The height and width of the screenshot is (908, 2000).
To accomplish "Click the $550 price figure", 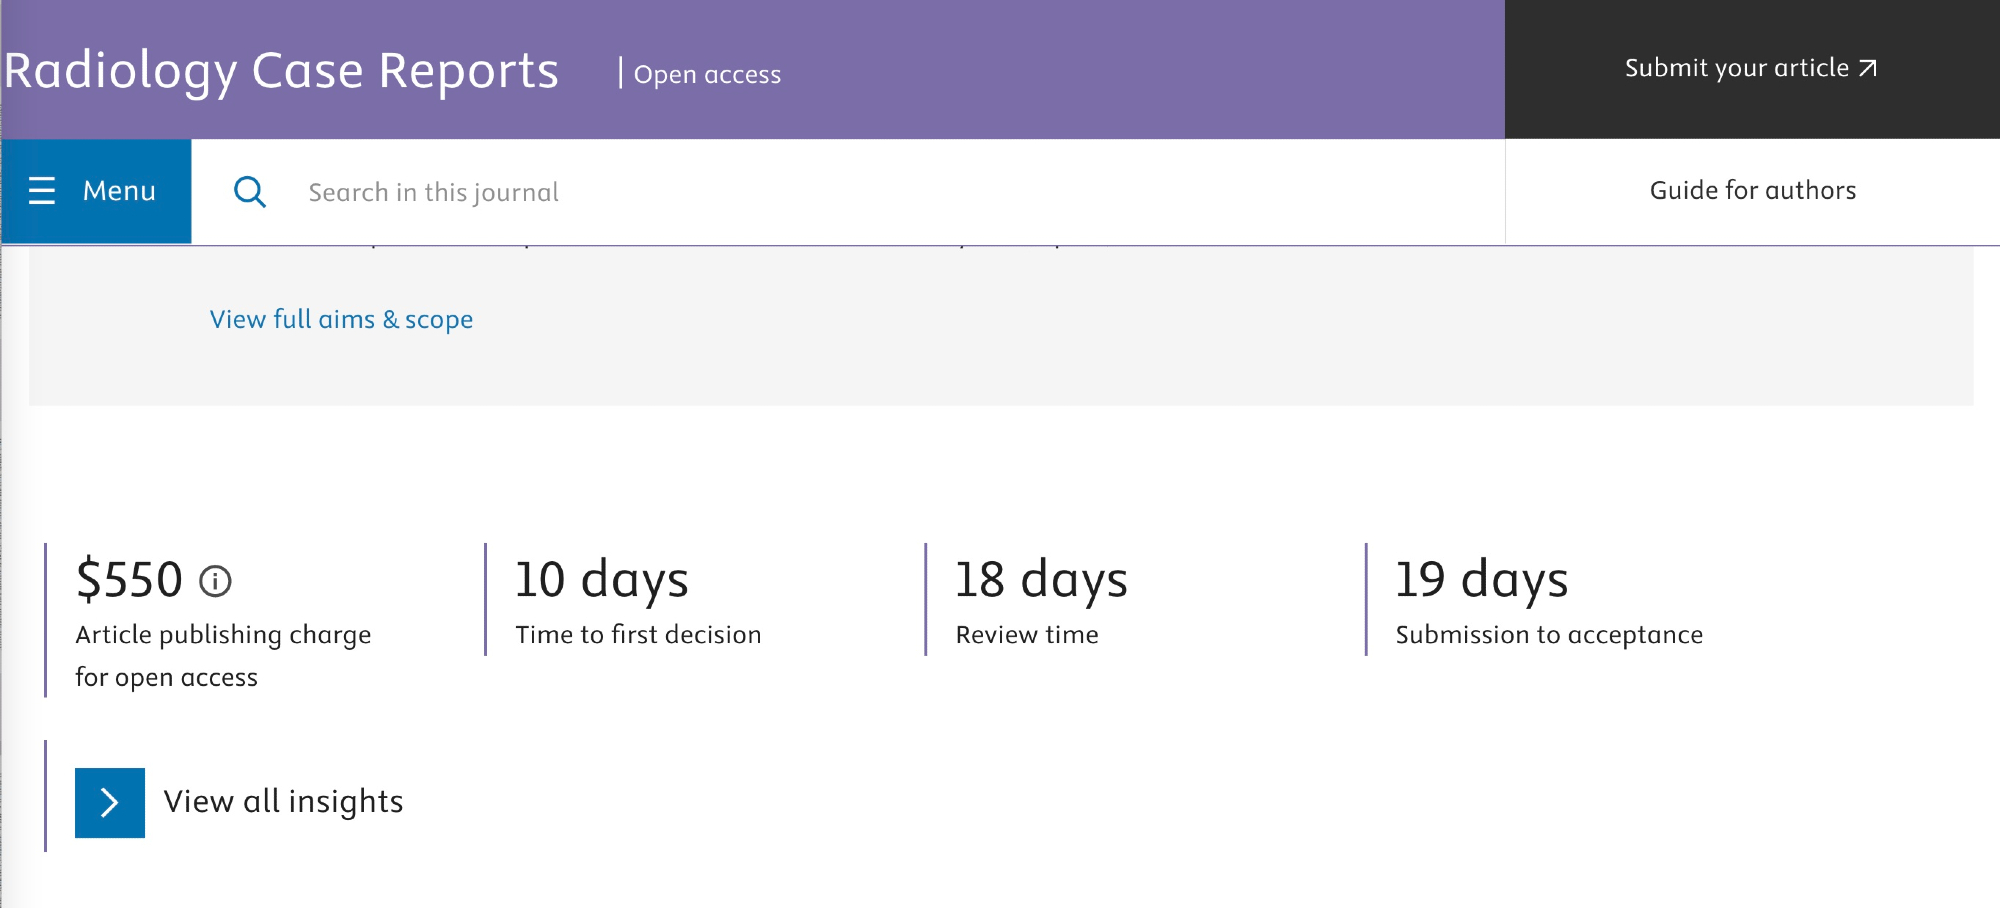I will (x=129, y=580).
